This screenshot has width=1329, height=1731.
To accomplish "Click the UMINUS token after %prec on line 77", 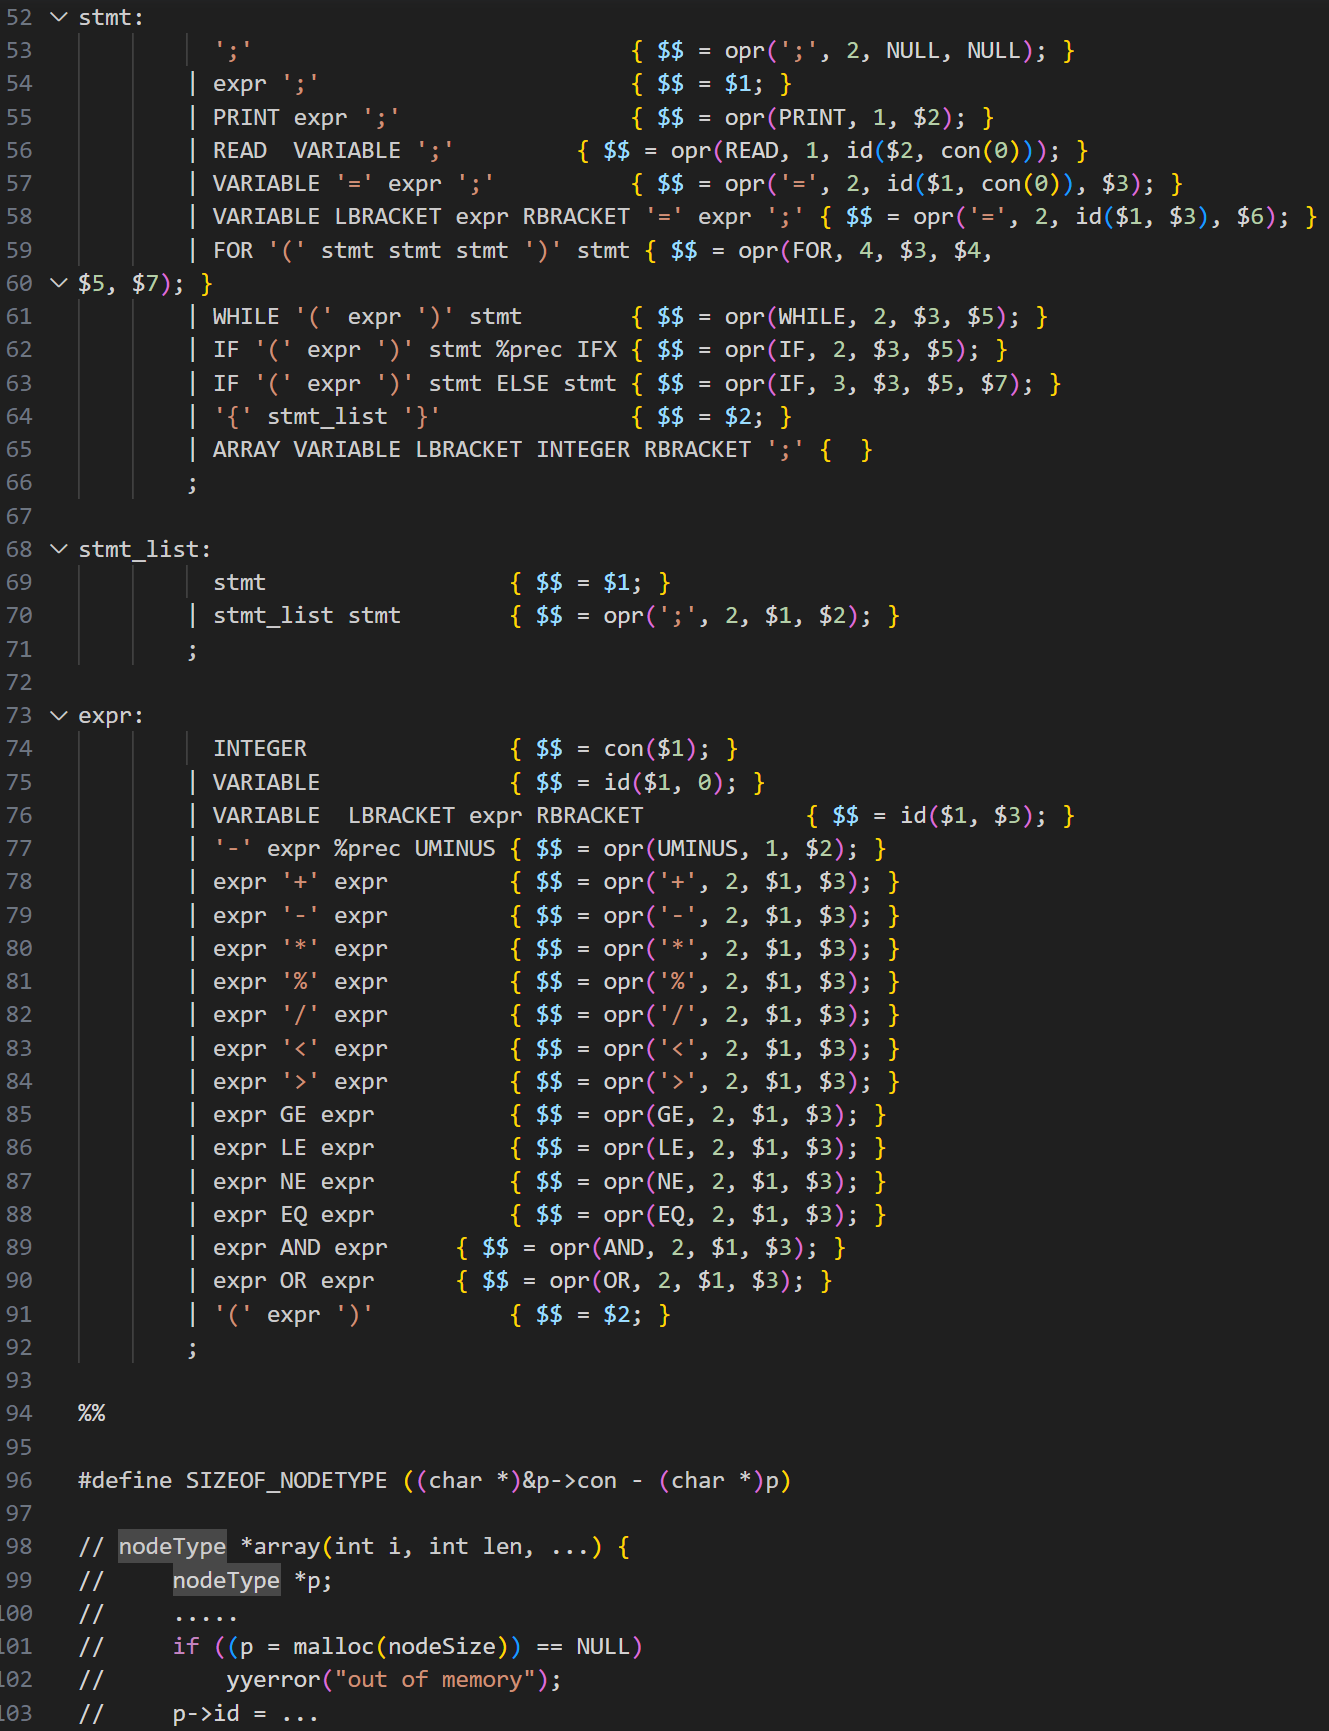I will point(455,849).
